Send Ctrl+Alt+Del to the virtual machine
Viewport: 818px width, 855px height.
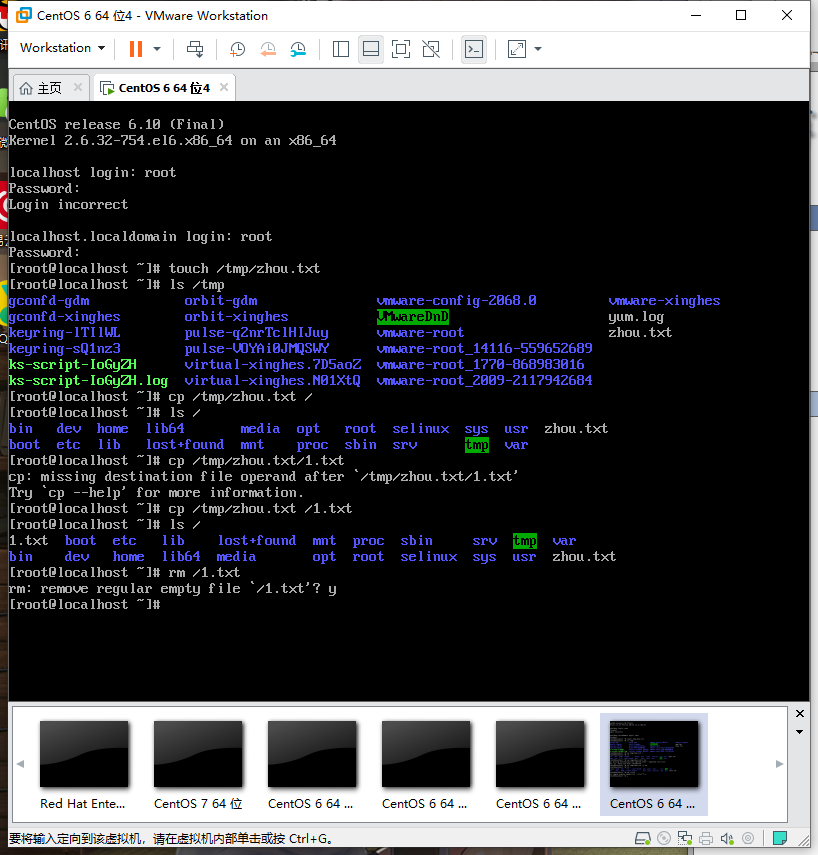tap(195, 49)
